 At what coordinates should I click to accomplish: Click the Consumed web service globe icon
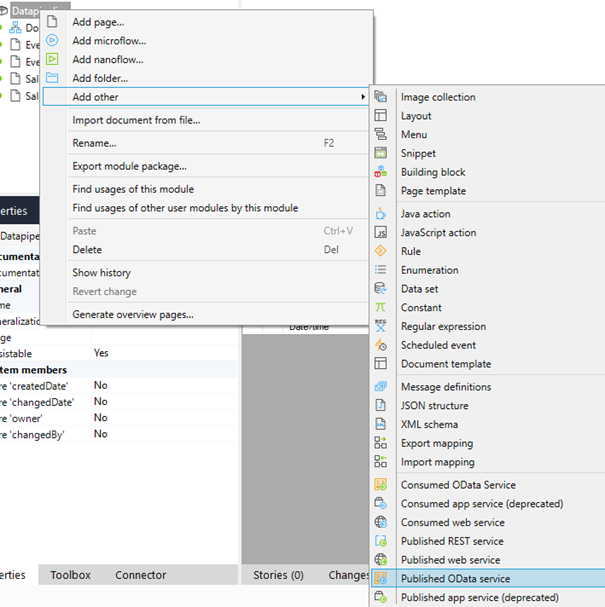point(380,522)
